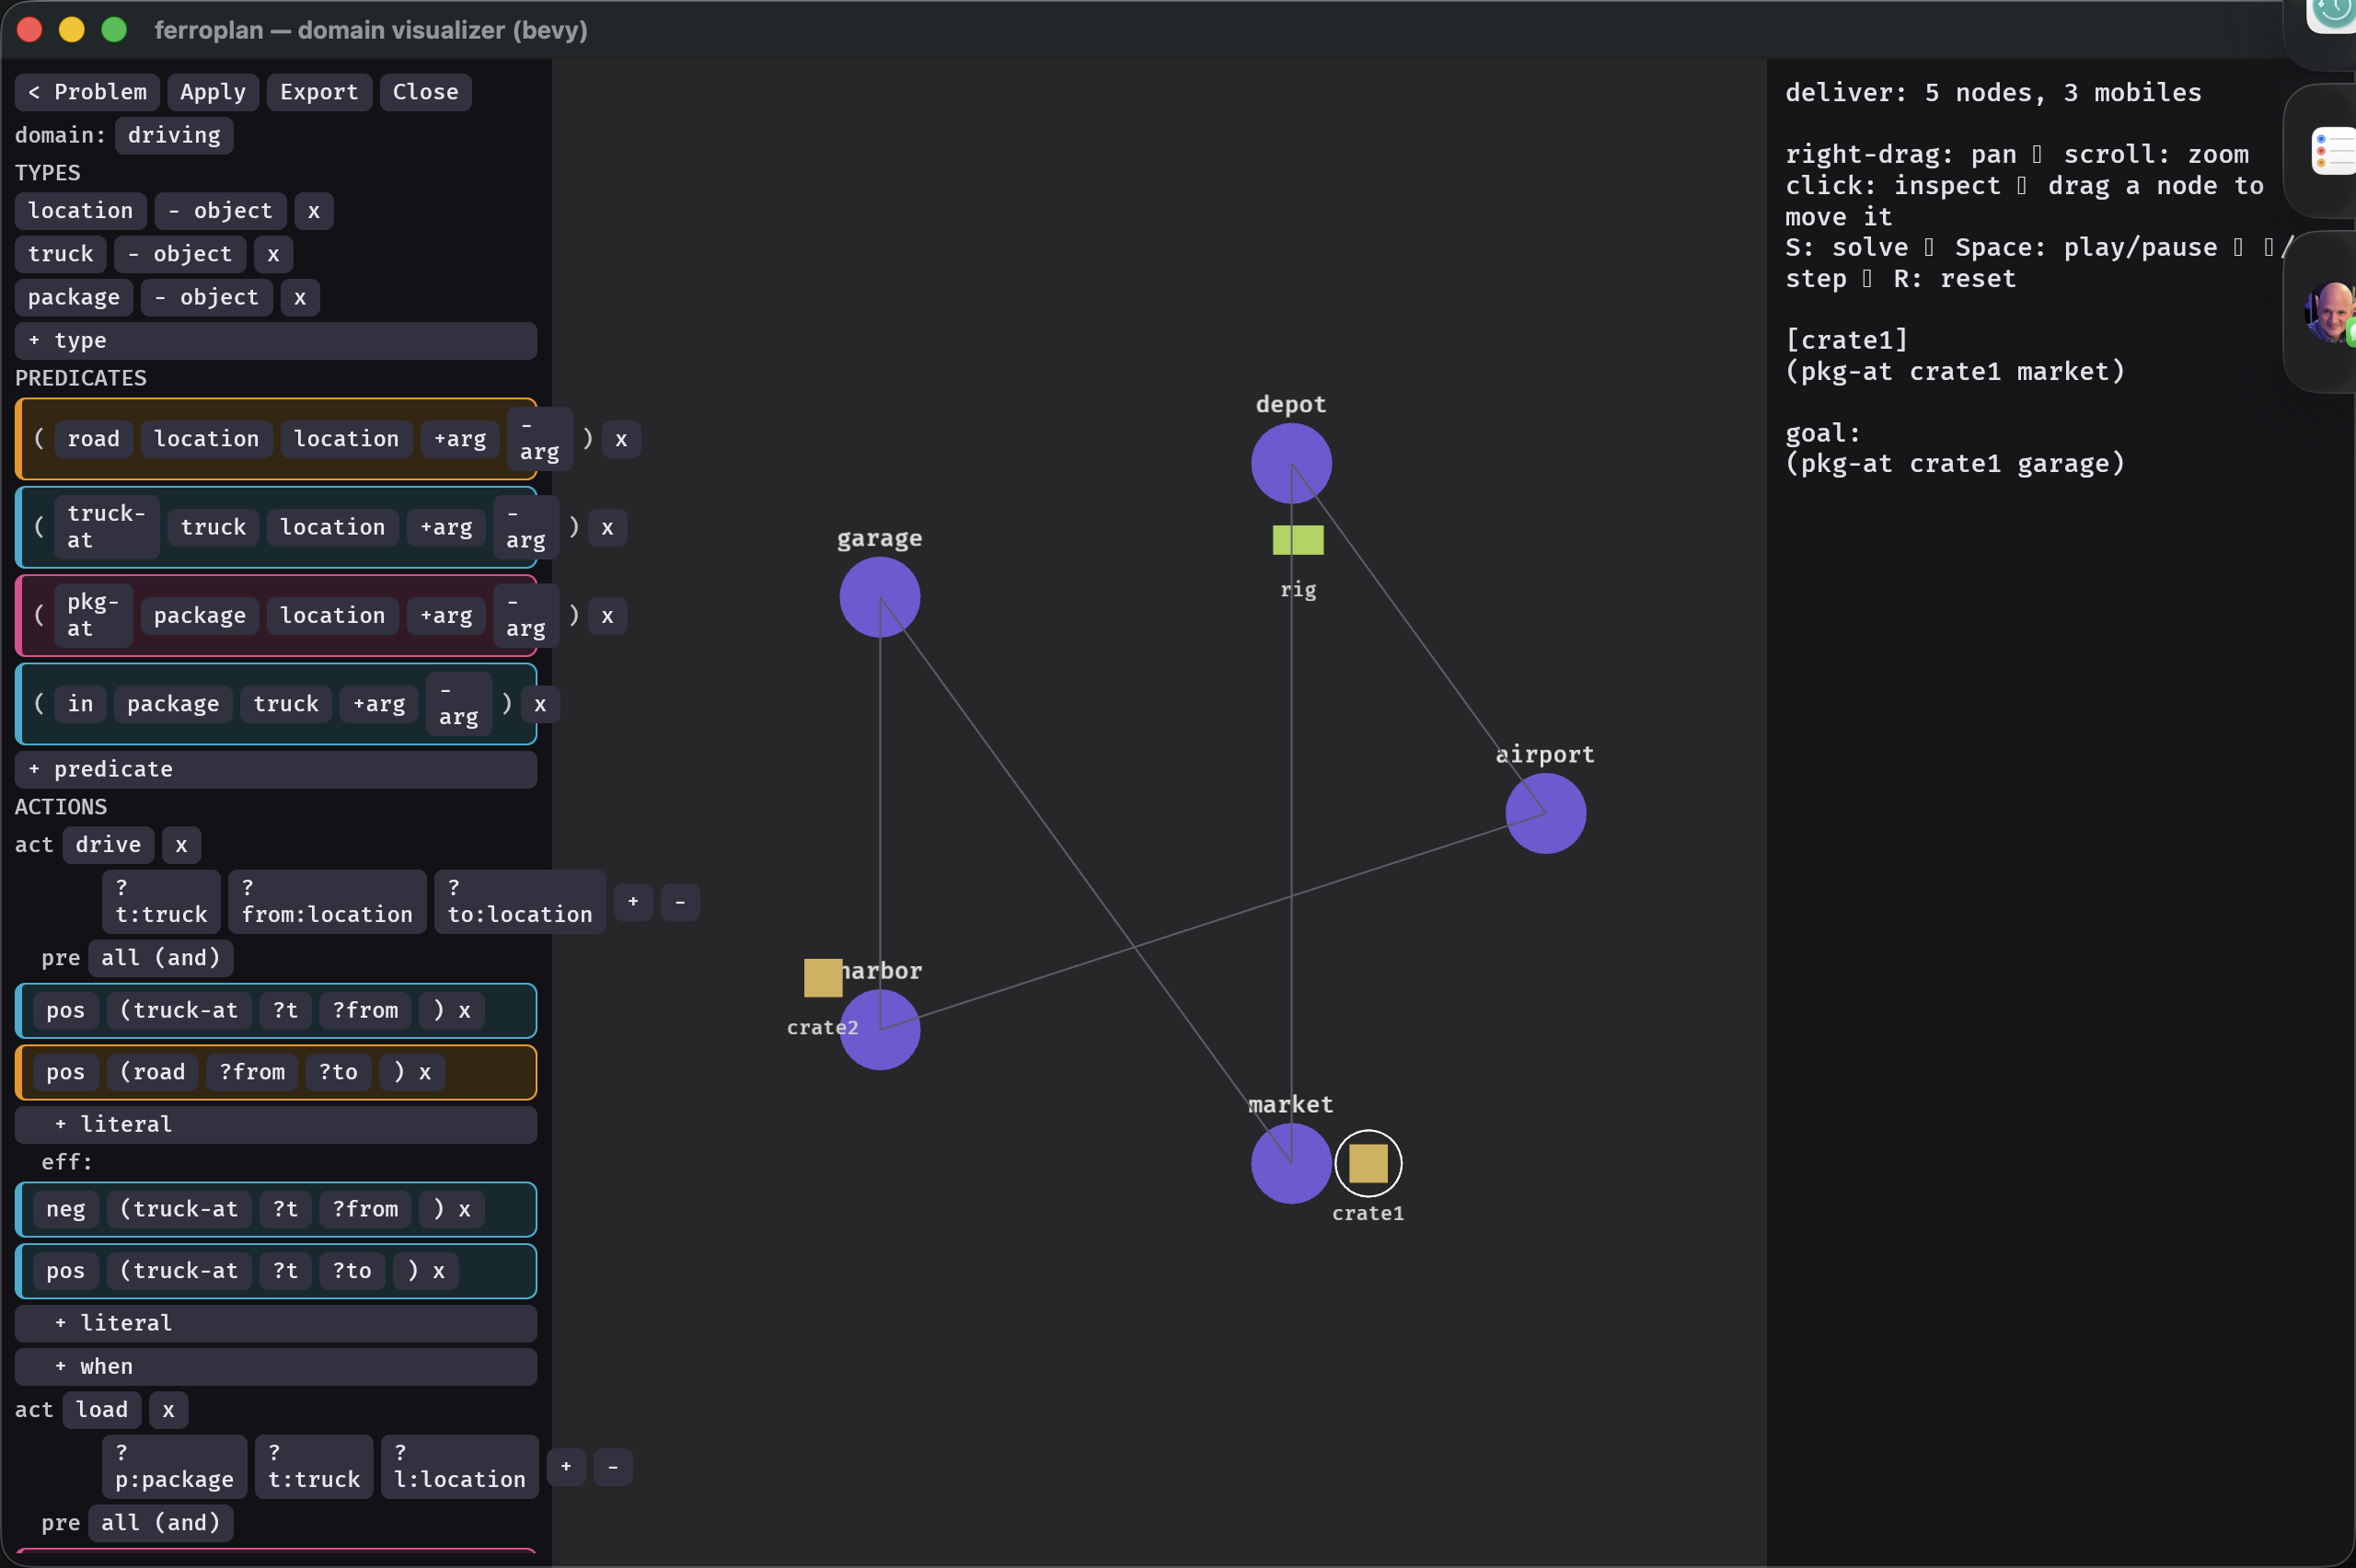The height and width of the screenshot is (1568, 2356).
Task: Go back to Problem view
Action: pyautogui.click(x=87, y=92)
